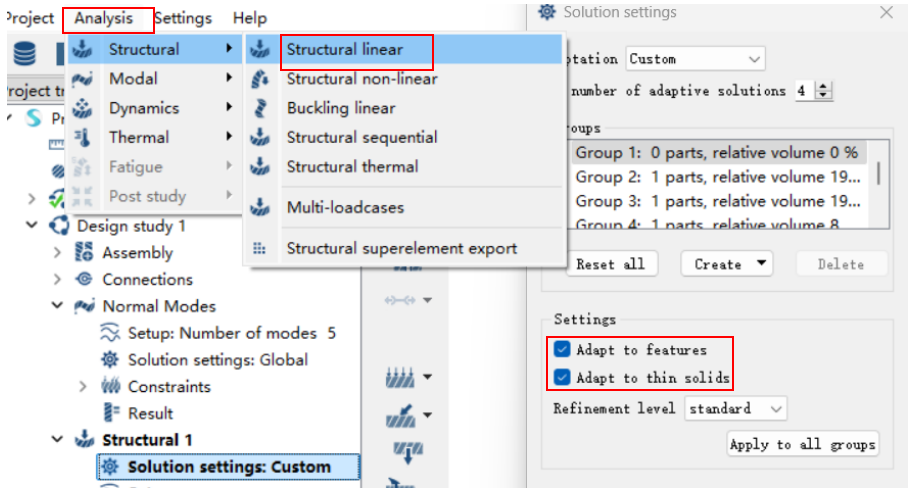
Task: Increase the number of adaptive solutions stepper
Action: point(823,86)
